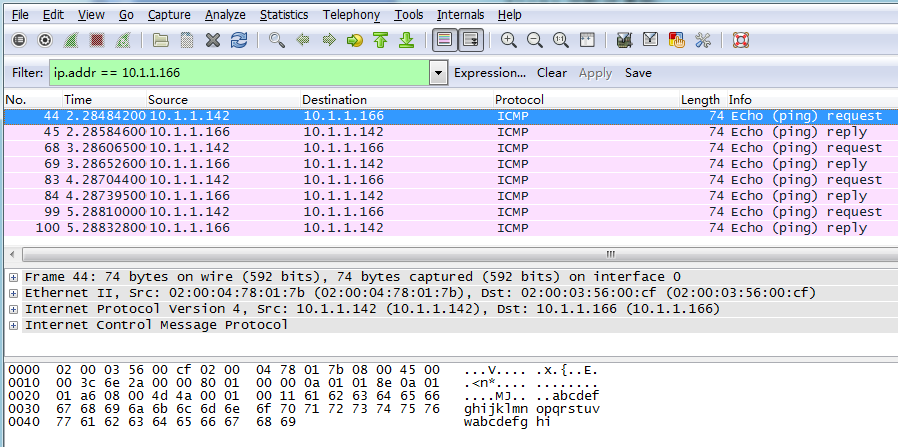This screenshot has width=898, height=447.
Task: Expand Internet Protocol Version 4 node
Action: click(x=13, y=310)
